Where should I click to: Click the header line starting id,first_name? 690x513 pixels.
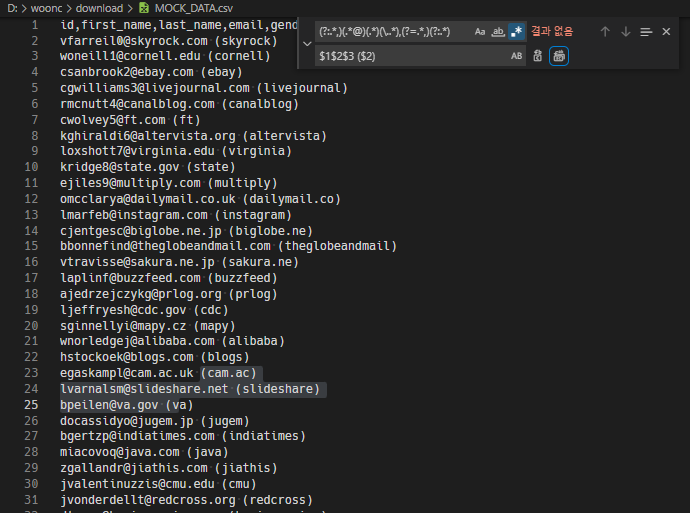pos(179,25)
